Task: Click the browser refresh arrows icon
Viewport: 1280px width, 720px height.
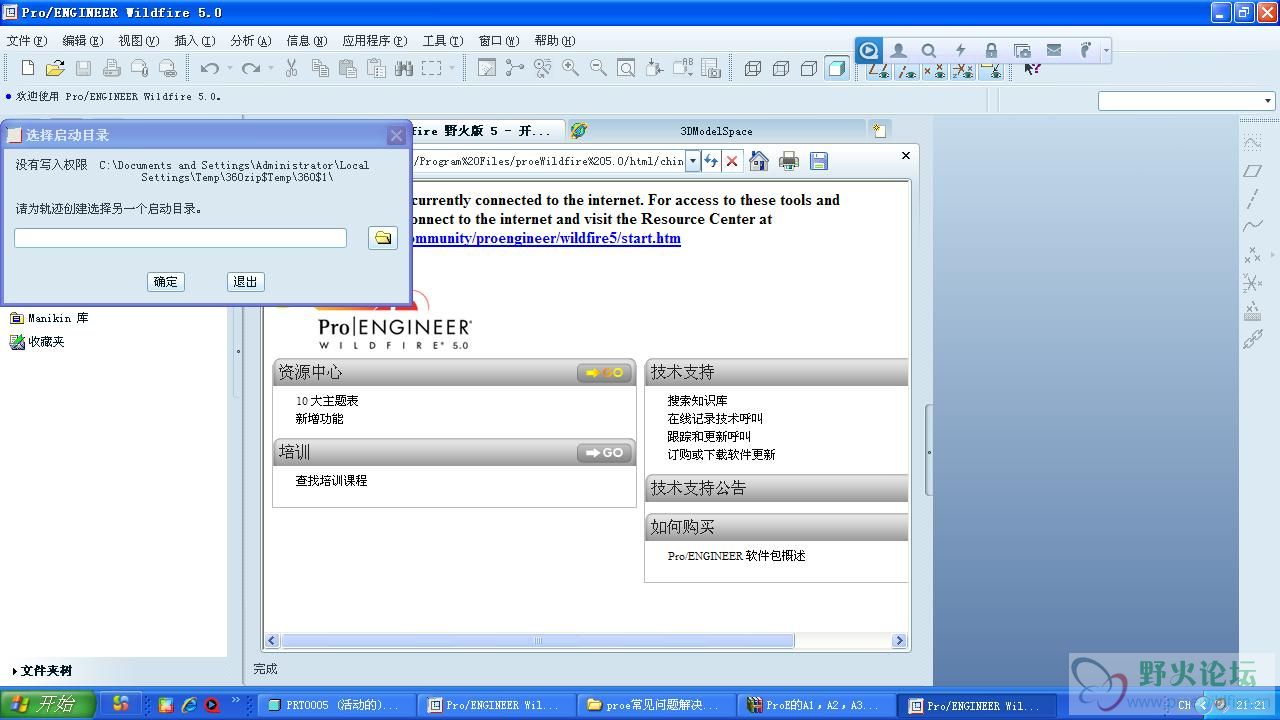Action: (711, 161)
